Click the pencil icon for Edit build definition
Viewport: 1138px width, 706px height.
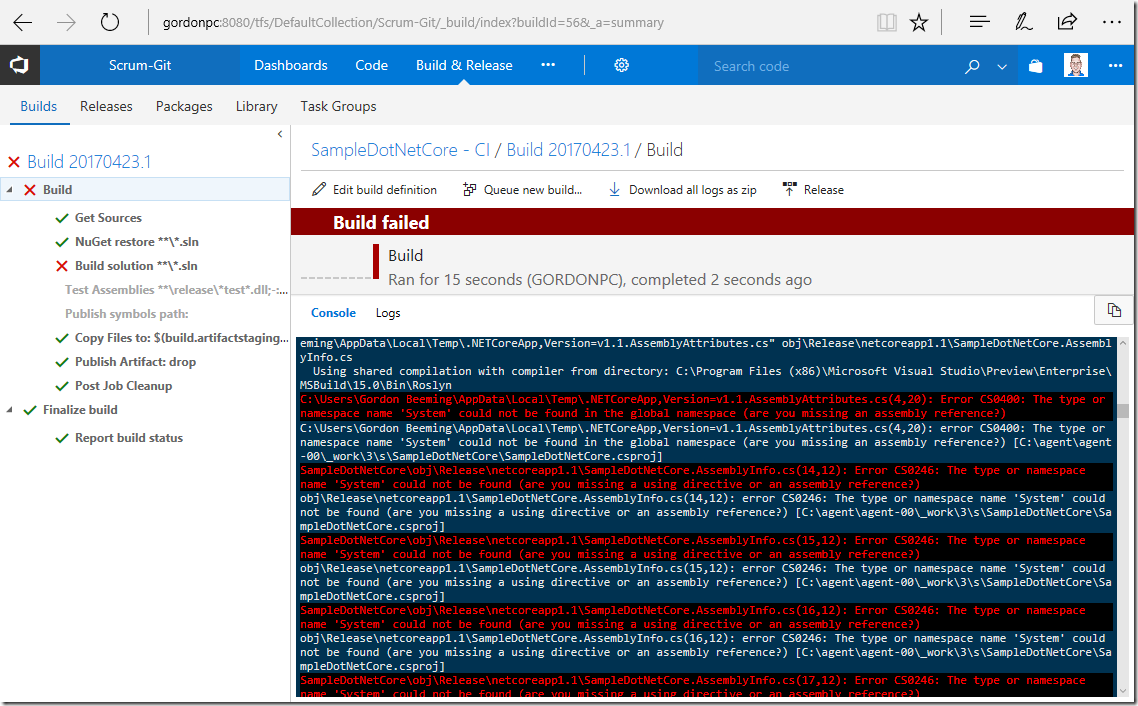click(319, 189)
